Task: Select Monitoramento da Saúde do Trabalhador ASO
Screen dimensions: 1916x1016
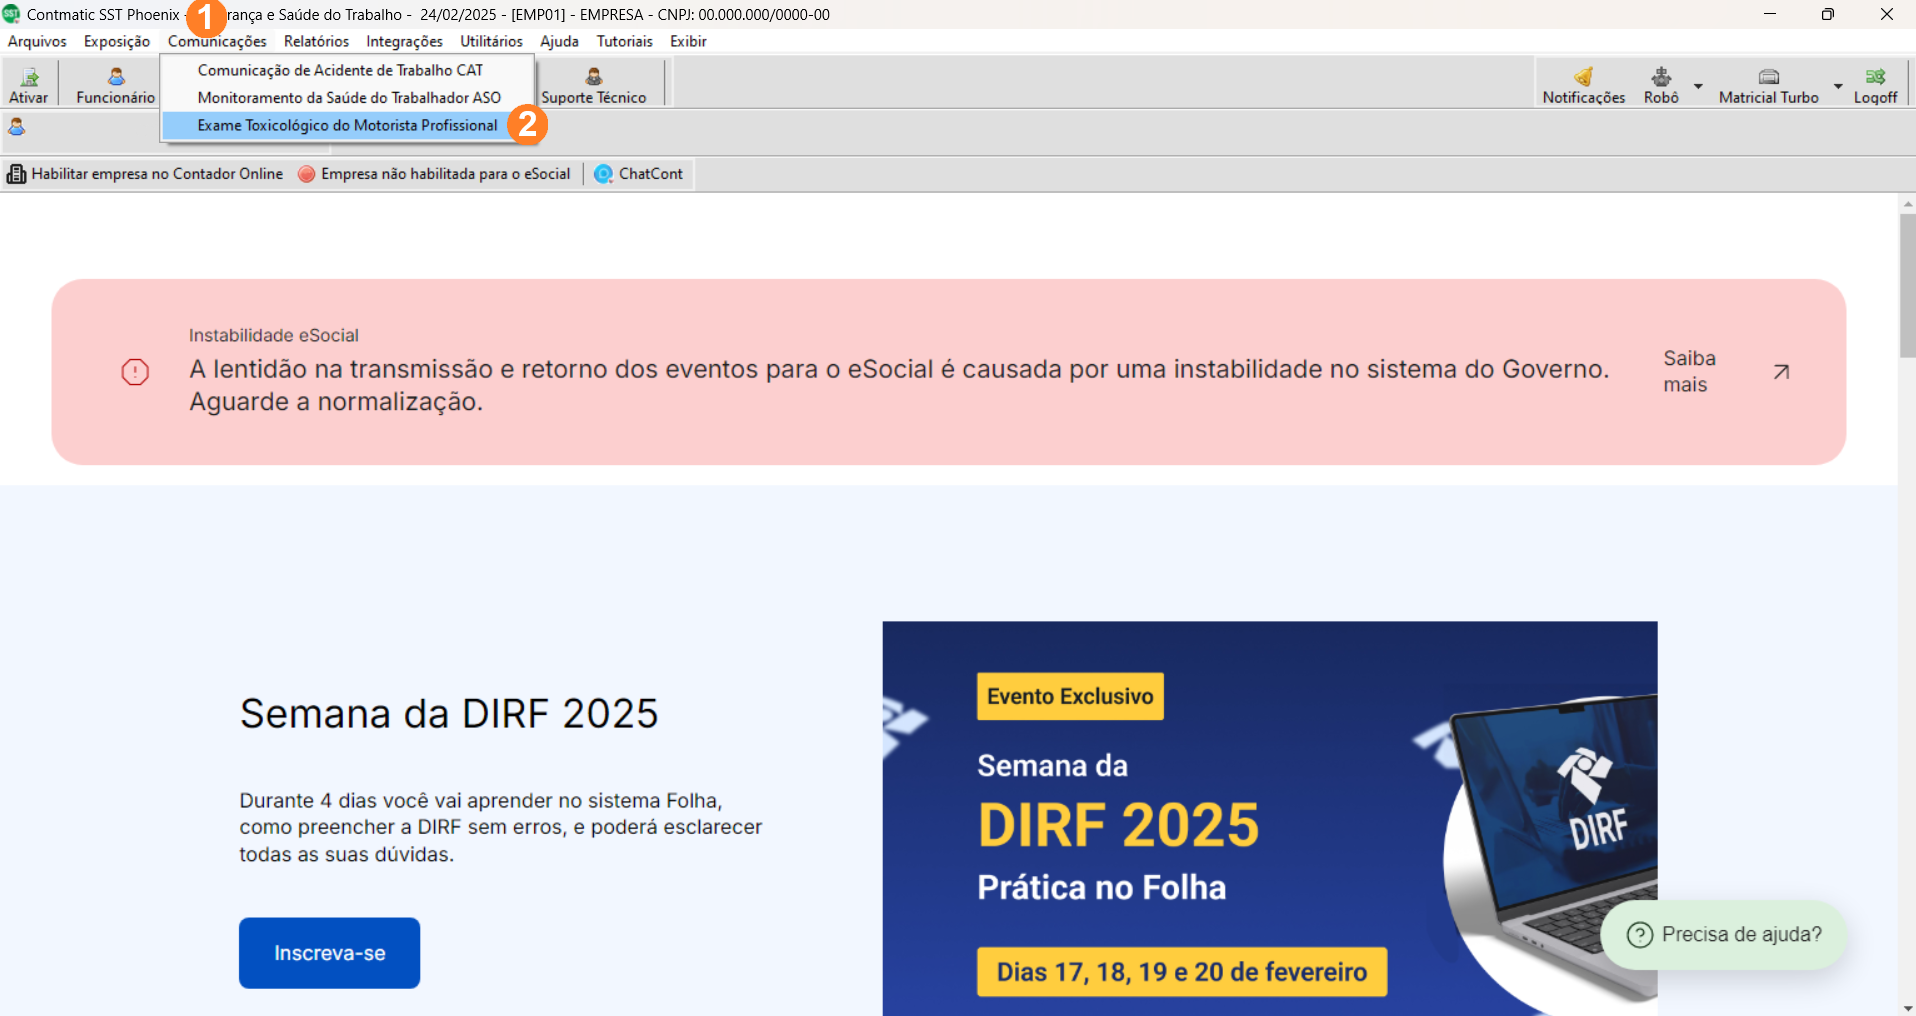Action: 348,97
